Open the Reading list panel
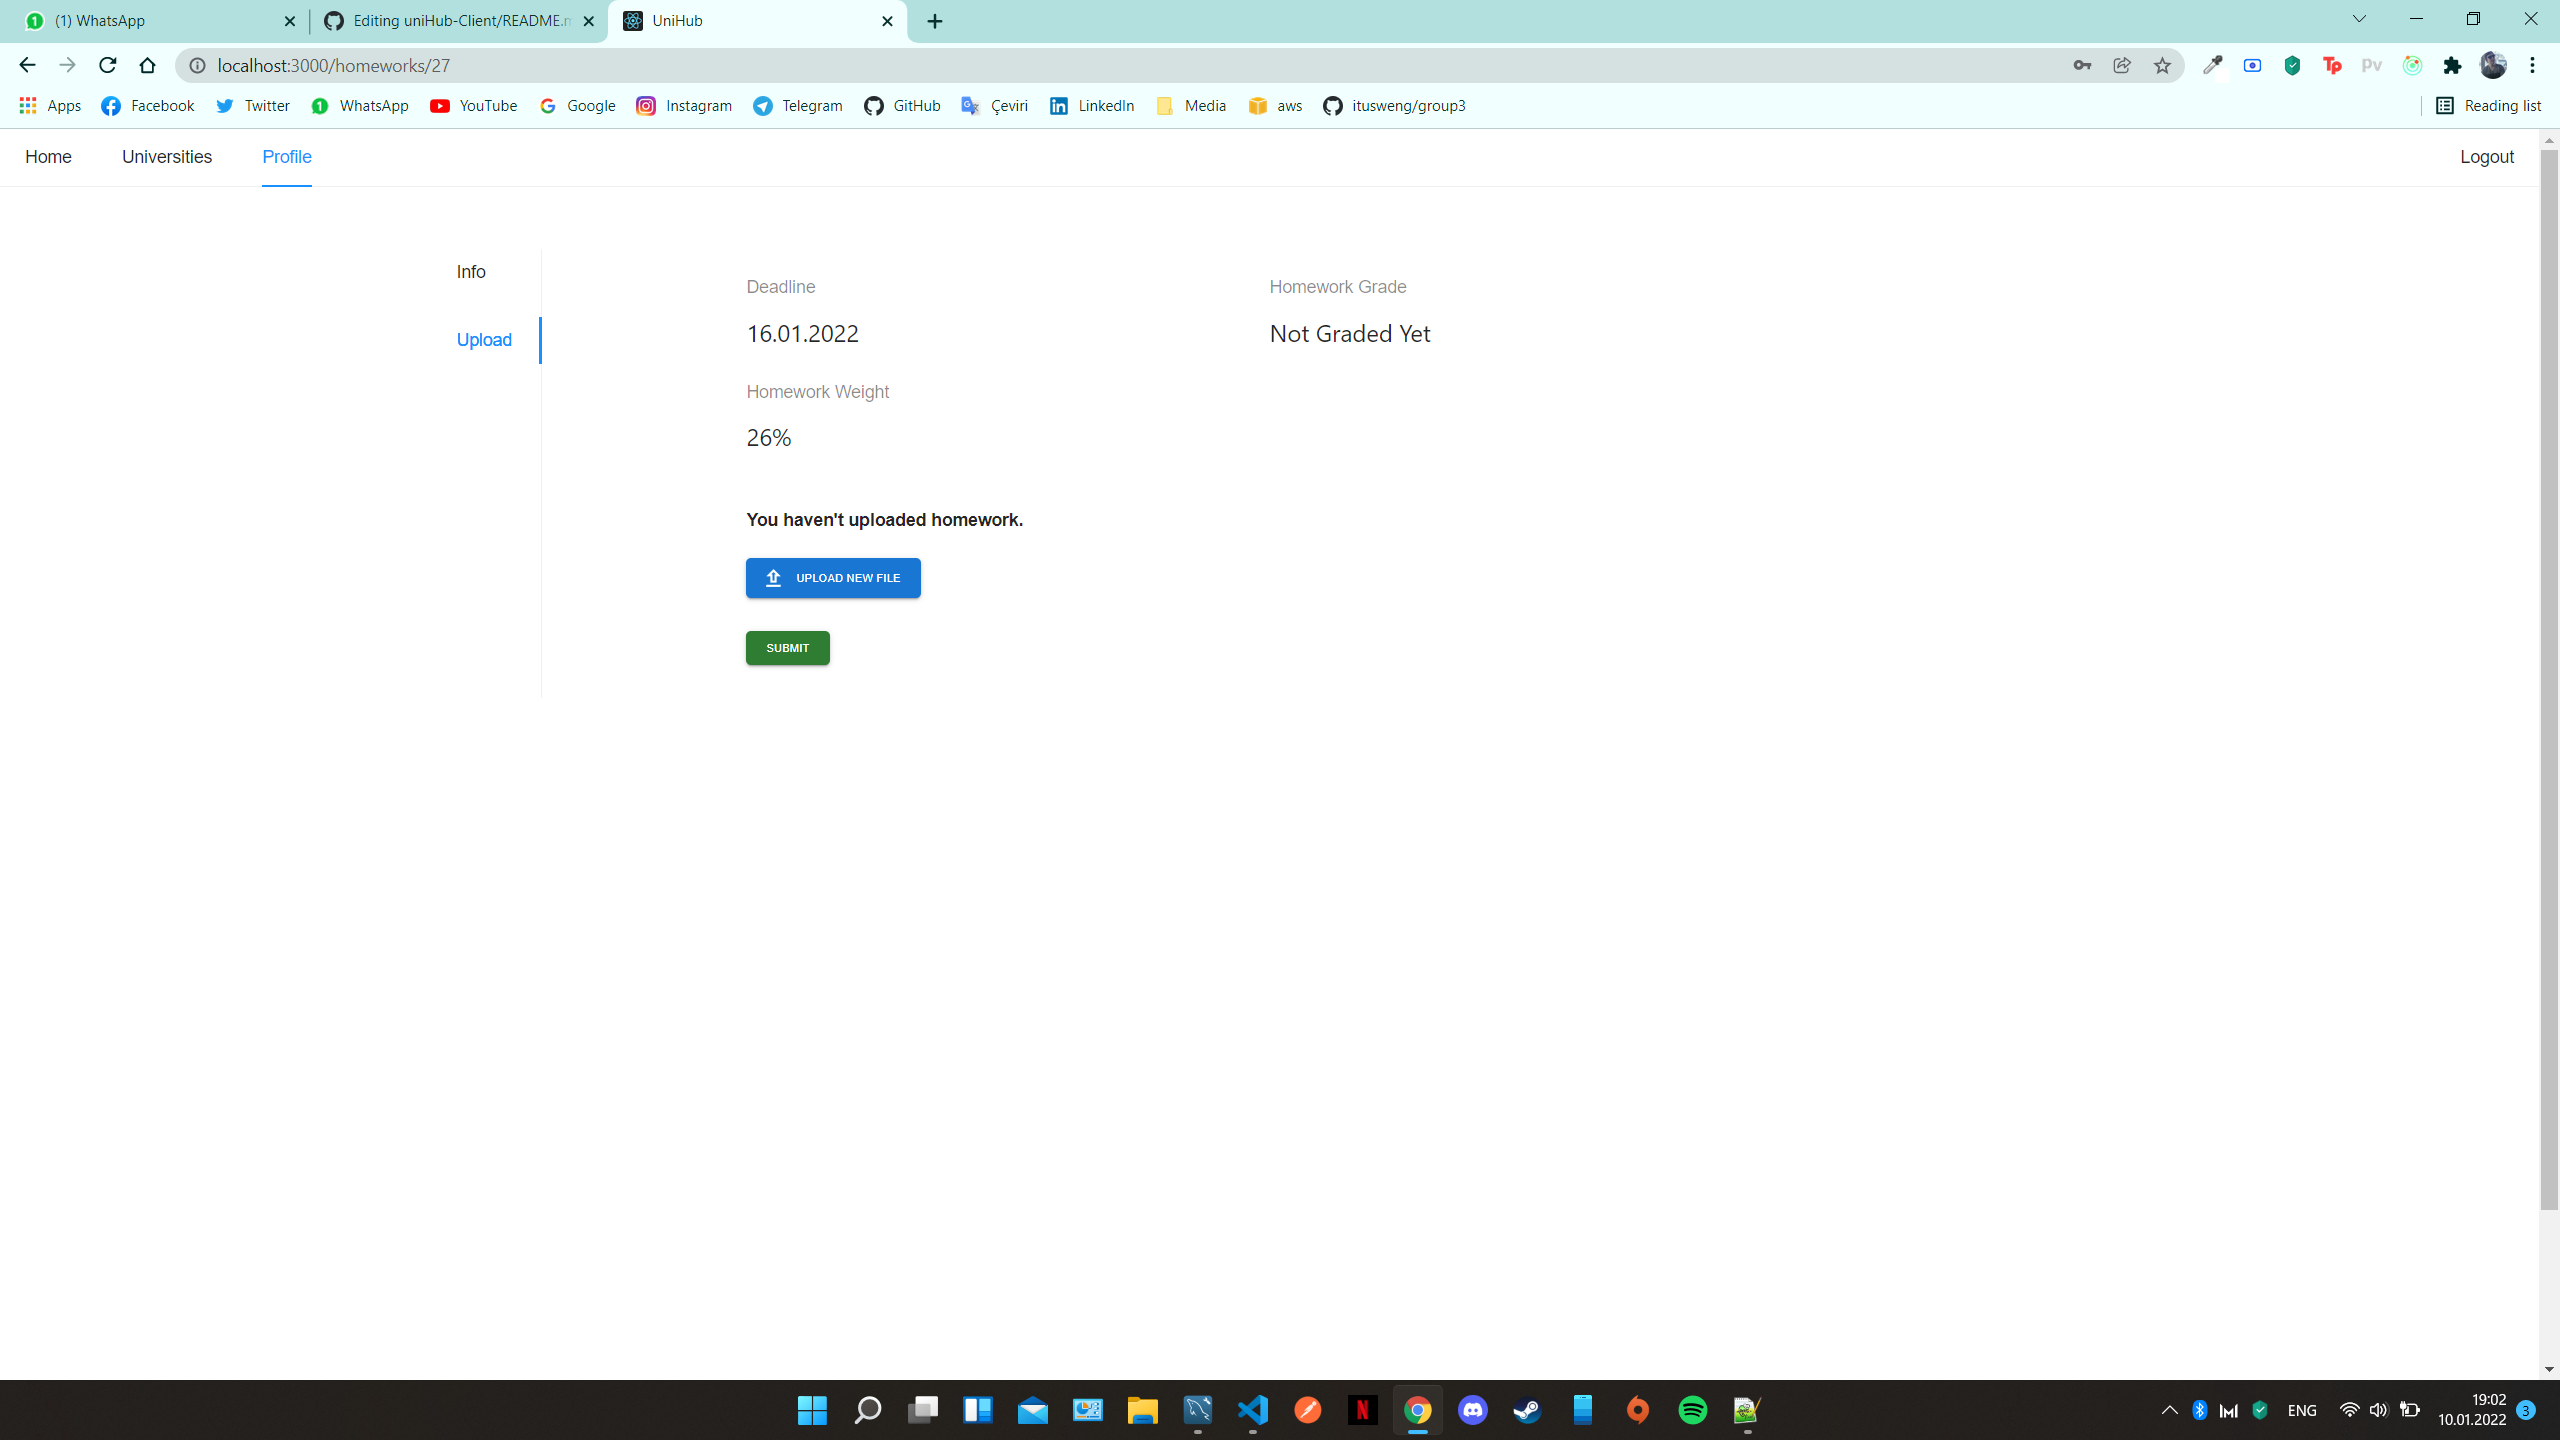Image resolution: width=2560 pixels, height=1440 pixels. pos(2489,105)
